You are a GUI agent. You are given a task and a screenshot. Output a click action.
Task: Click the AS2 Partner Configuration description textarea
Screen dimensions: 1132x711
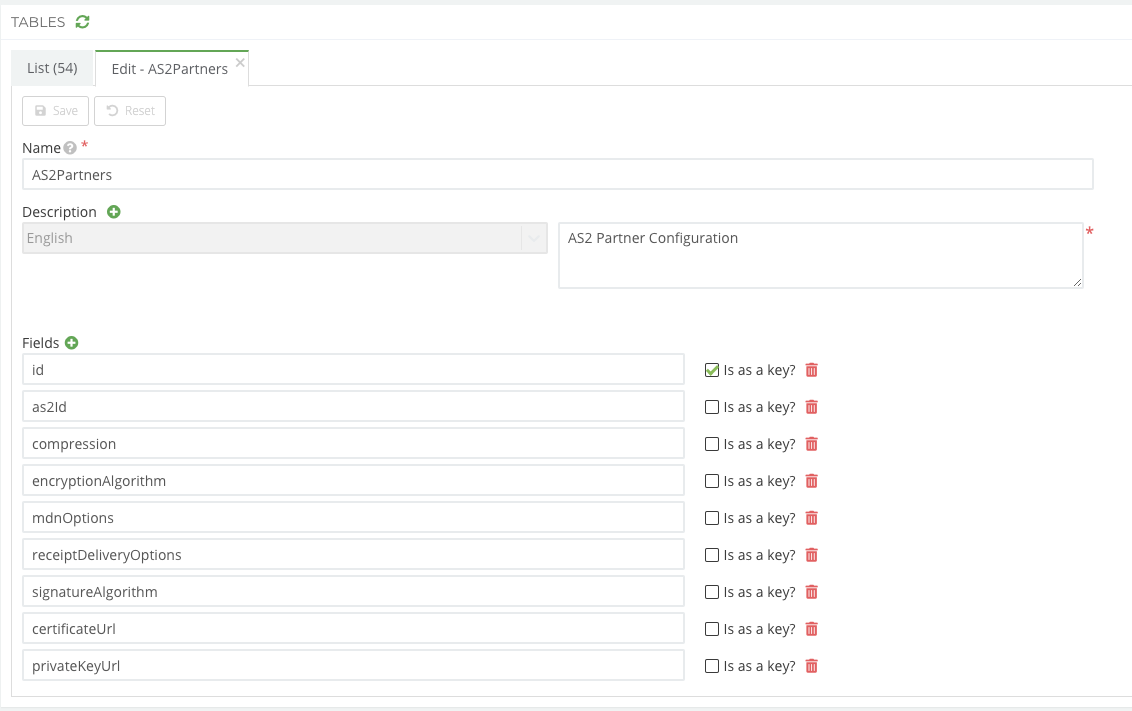(x=820, y=255)
